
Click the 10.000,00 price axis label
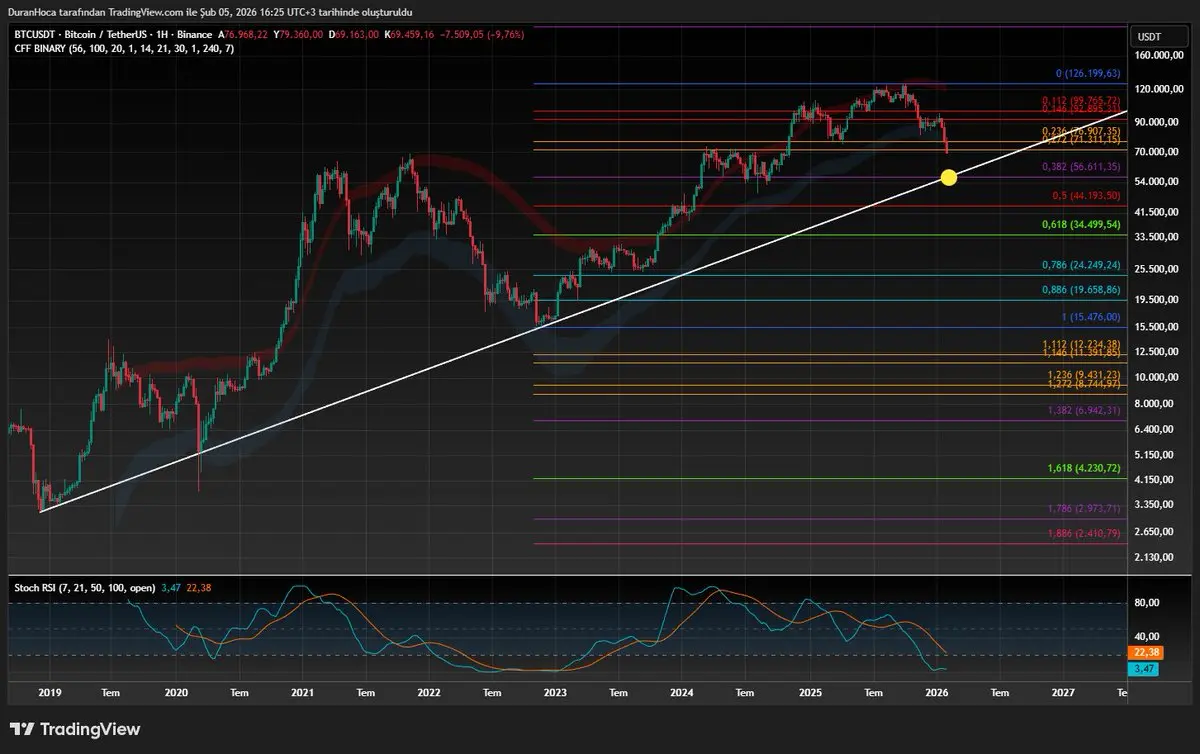tap(1158, 377)
